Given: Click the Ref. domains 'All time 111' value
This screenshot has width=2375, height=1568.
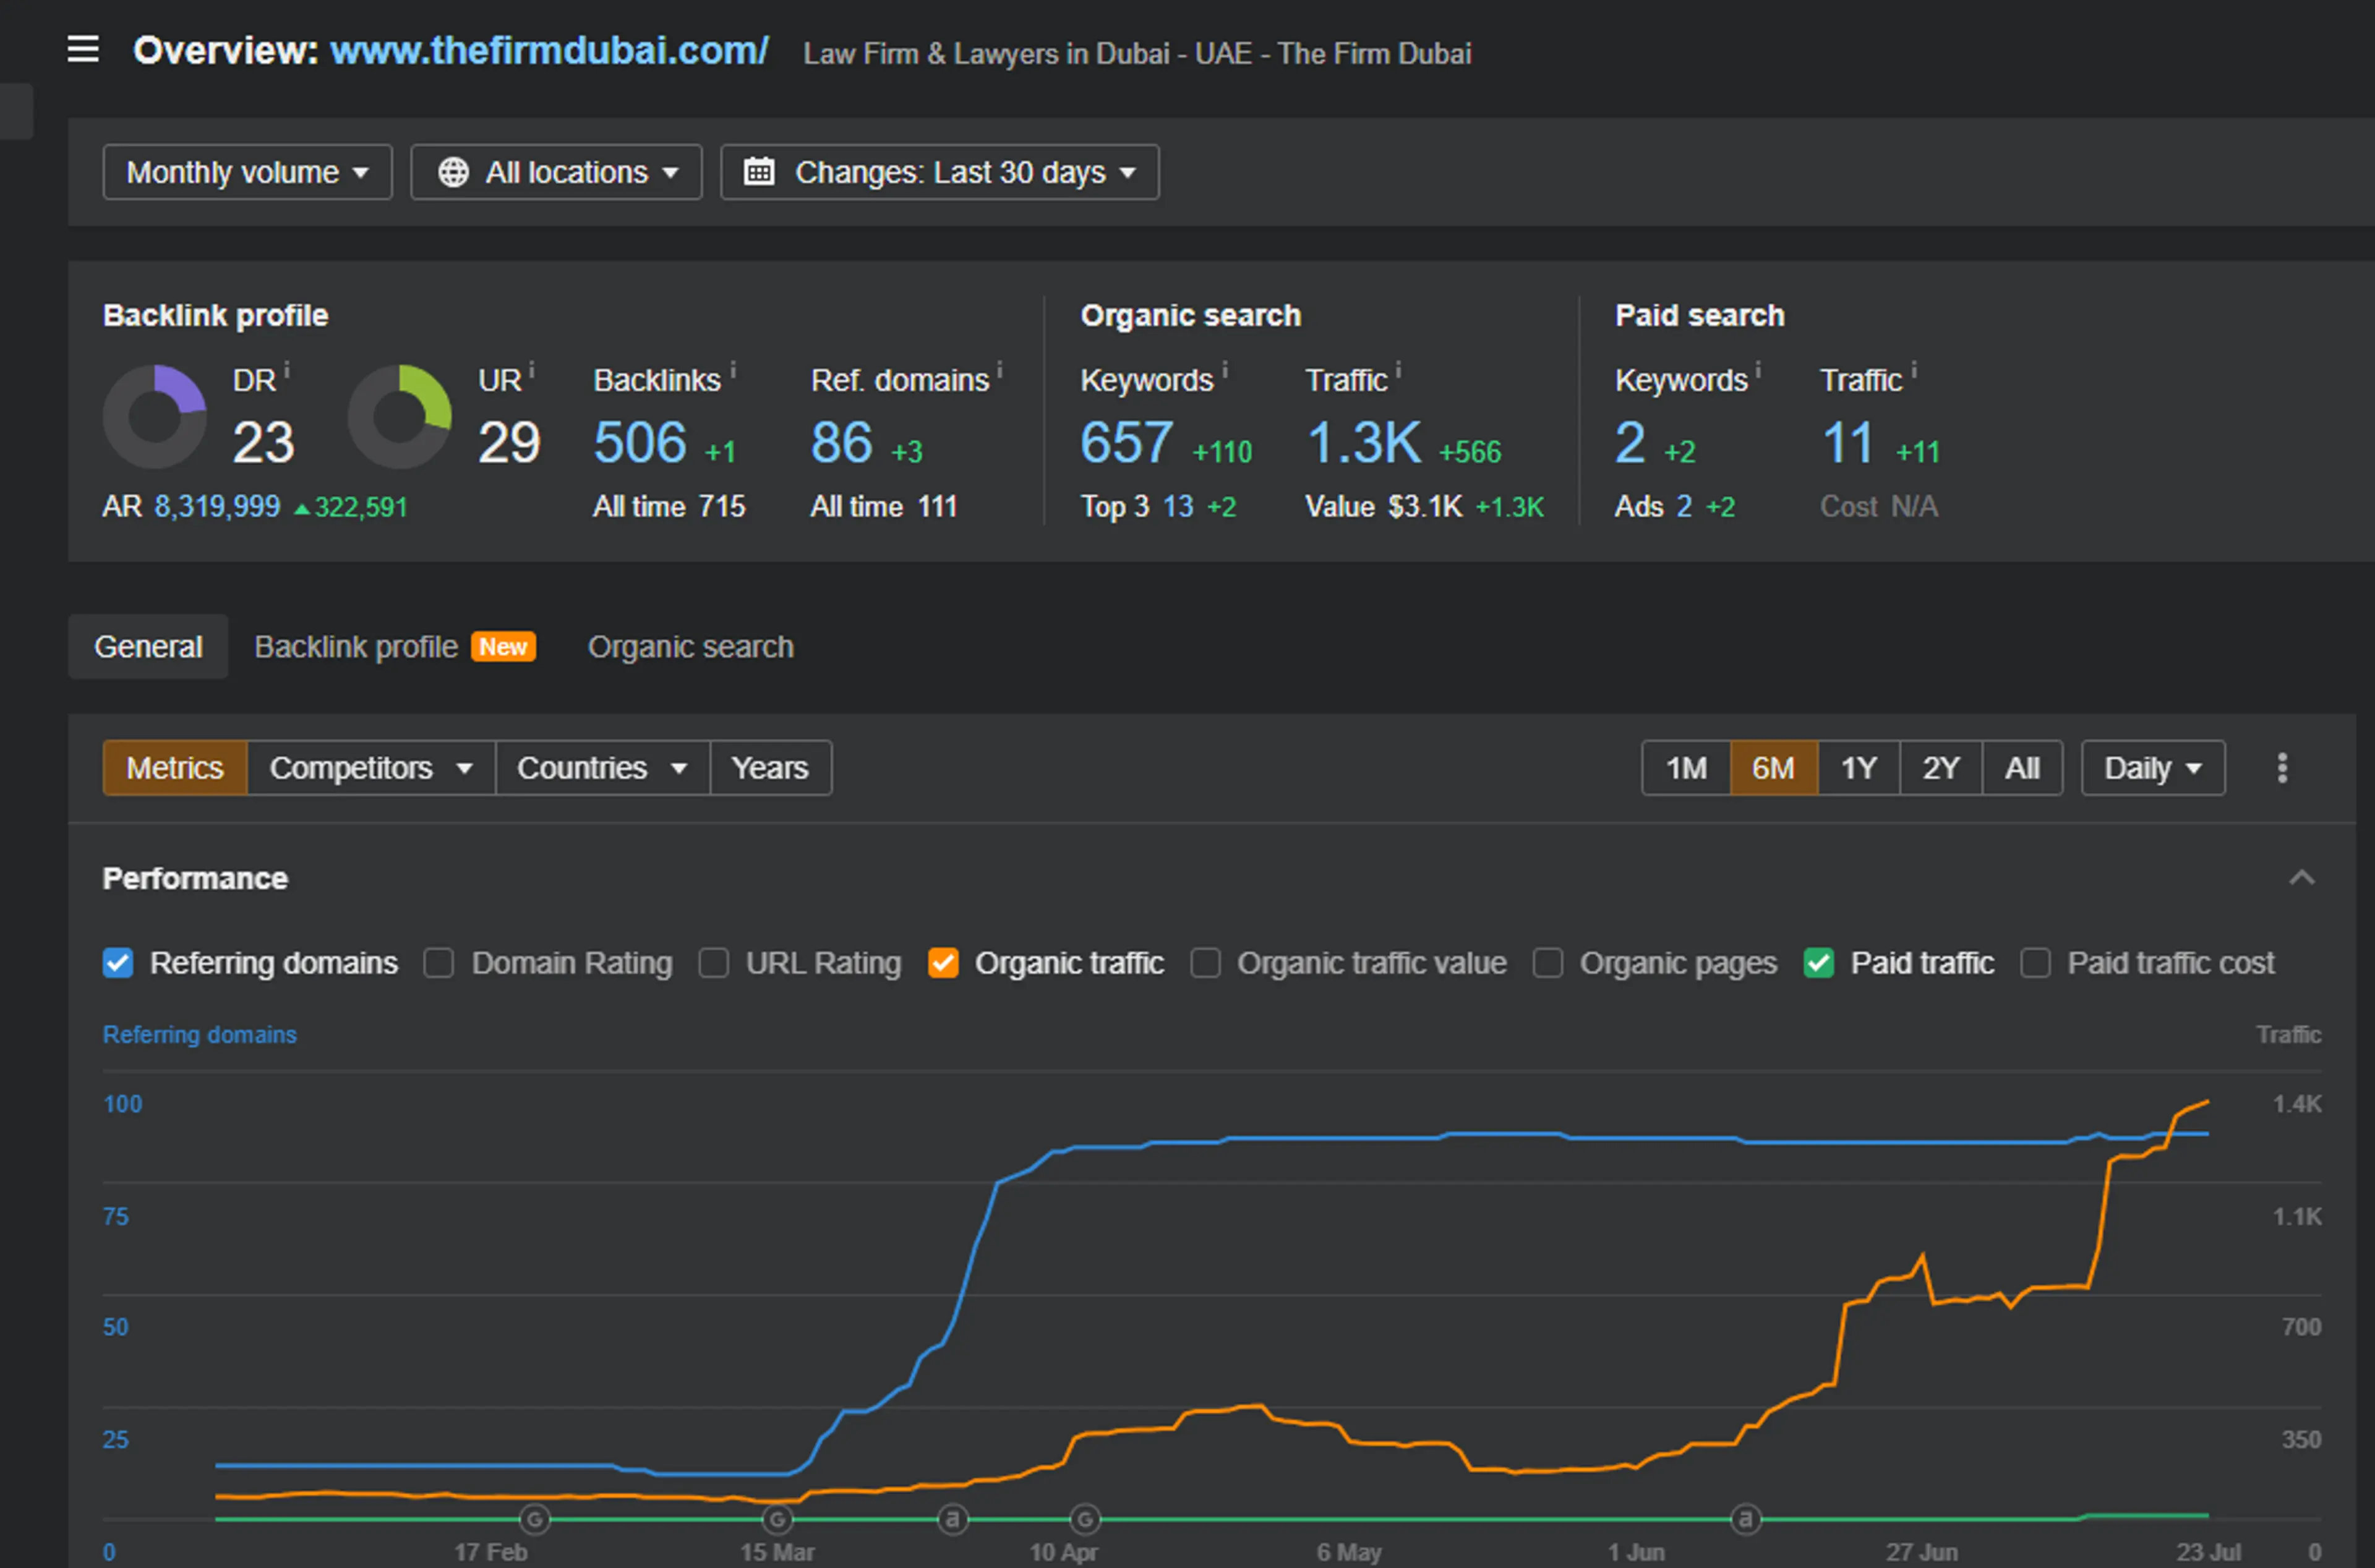Looking at the screenshot, I should (x=884, y=507).
